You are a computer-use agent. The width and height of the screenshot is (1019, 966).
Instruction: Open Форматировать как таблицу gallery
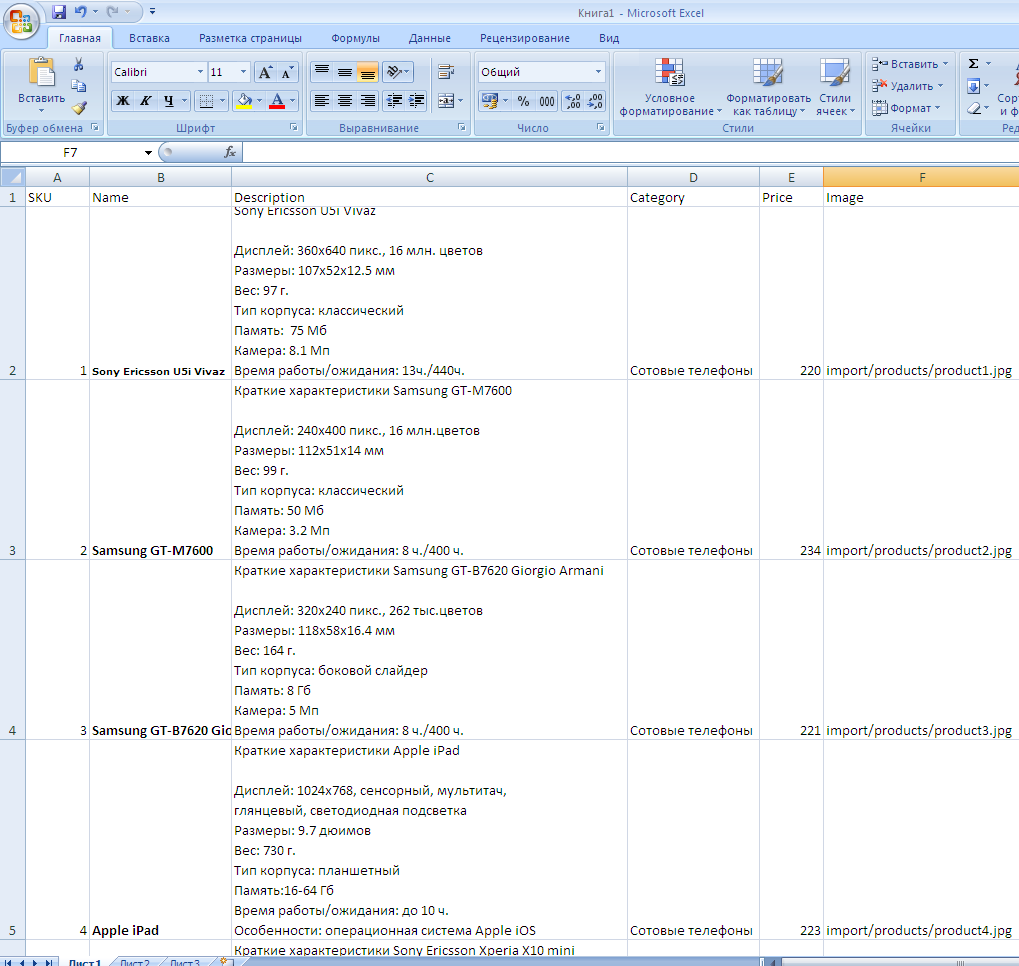point(768,87)
